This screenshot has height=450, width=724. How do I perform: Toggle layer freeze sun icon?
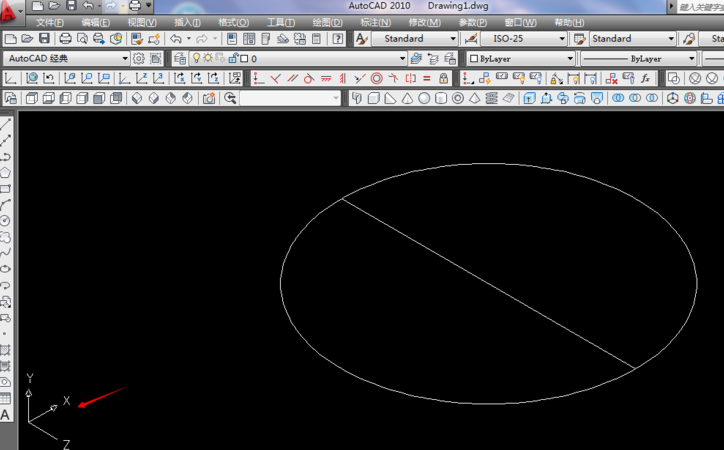pos(208,59)
